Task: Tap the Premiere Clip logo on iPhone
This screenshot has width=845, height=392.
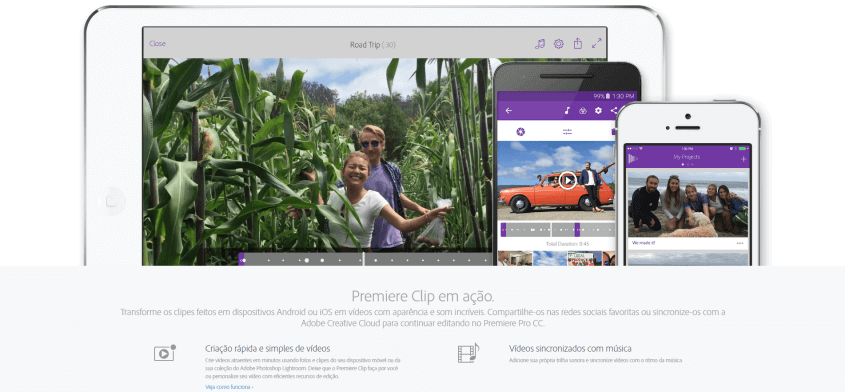Action: coord(633,158)
